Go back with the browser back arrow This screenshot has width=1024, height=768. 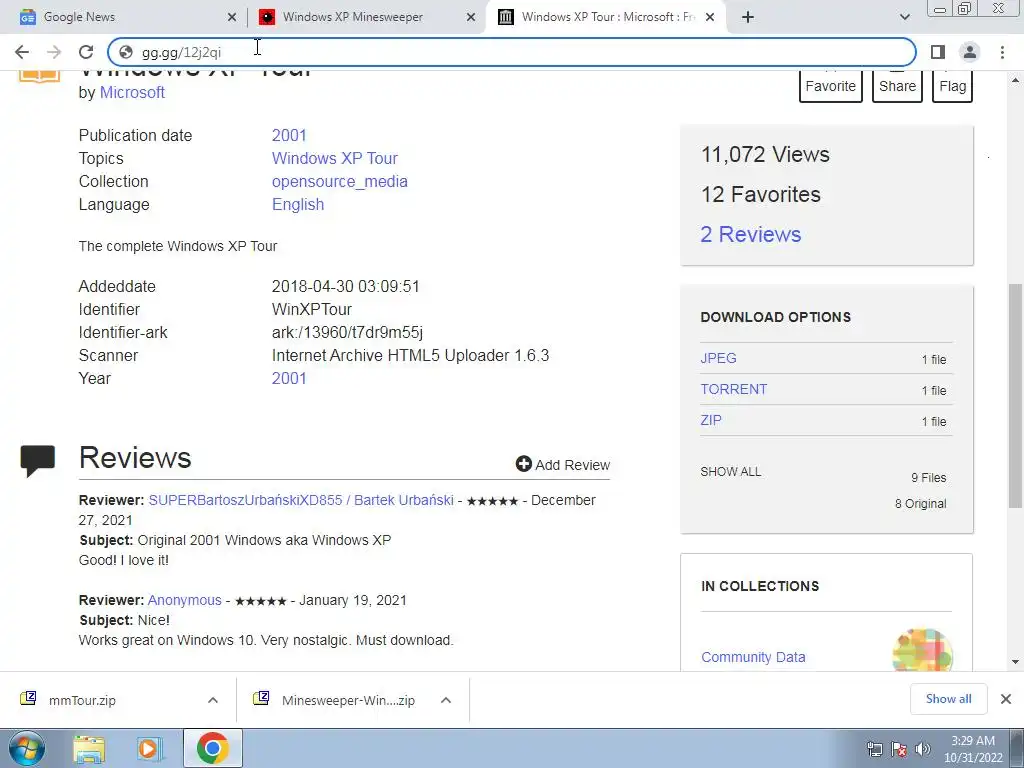(22, 52)
